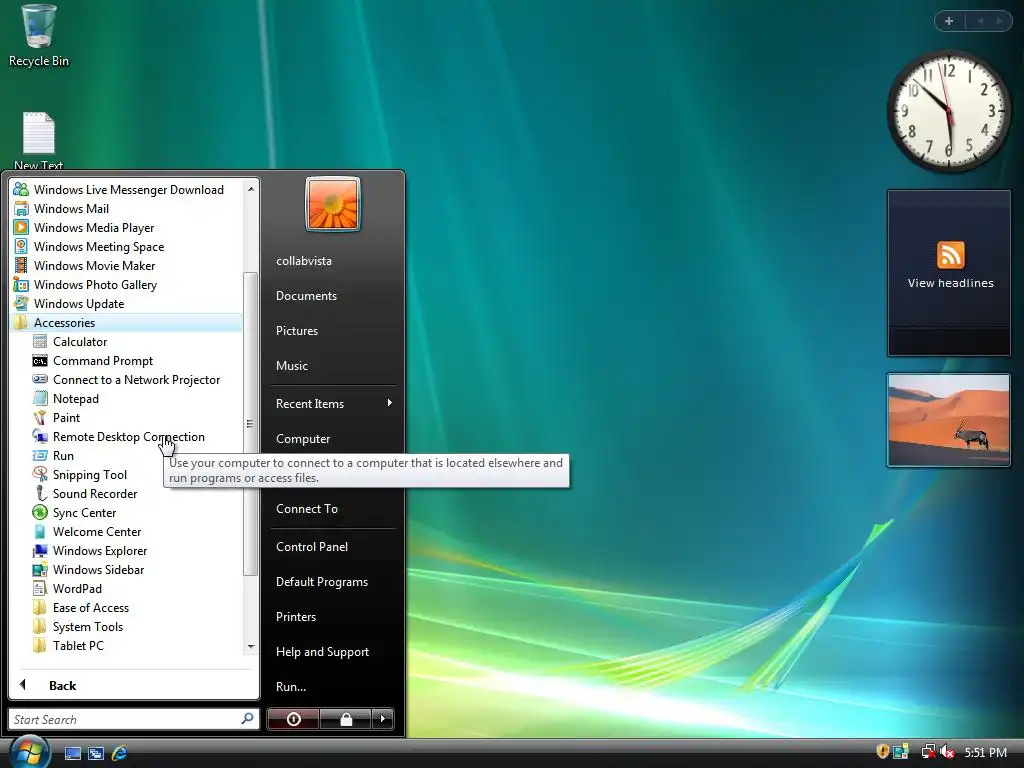Click Switch between windows in Quick Launch

pyautogui.click(x=96, y=753)
